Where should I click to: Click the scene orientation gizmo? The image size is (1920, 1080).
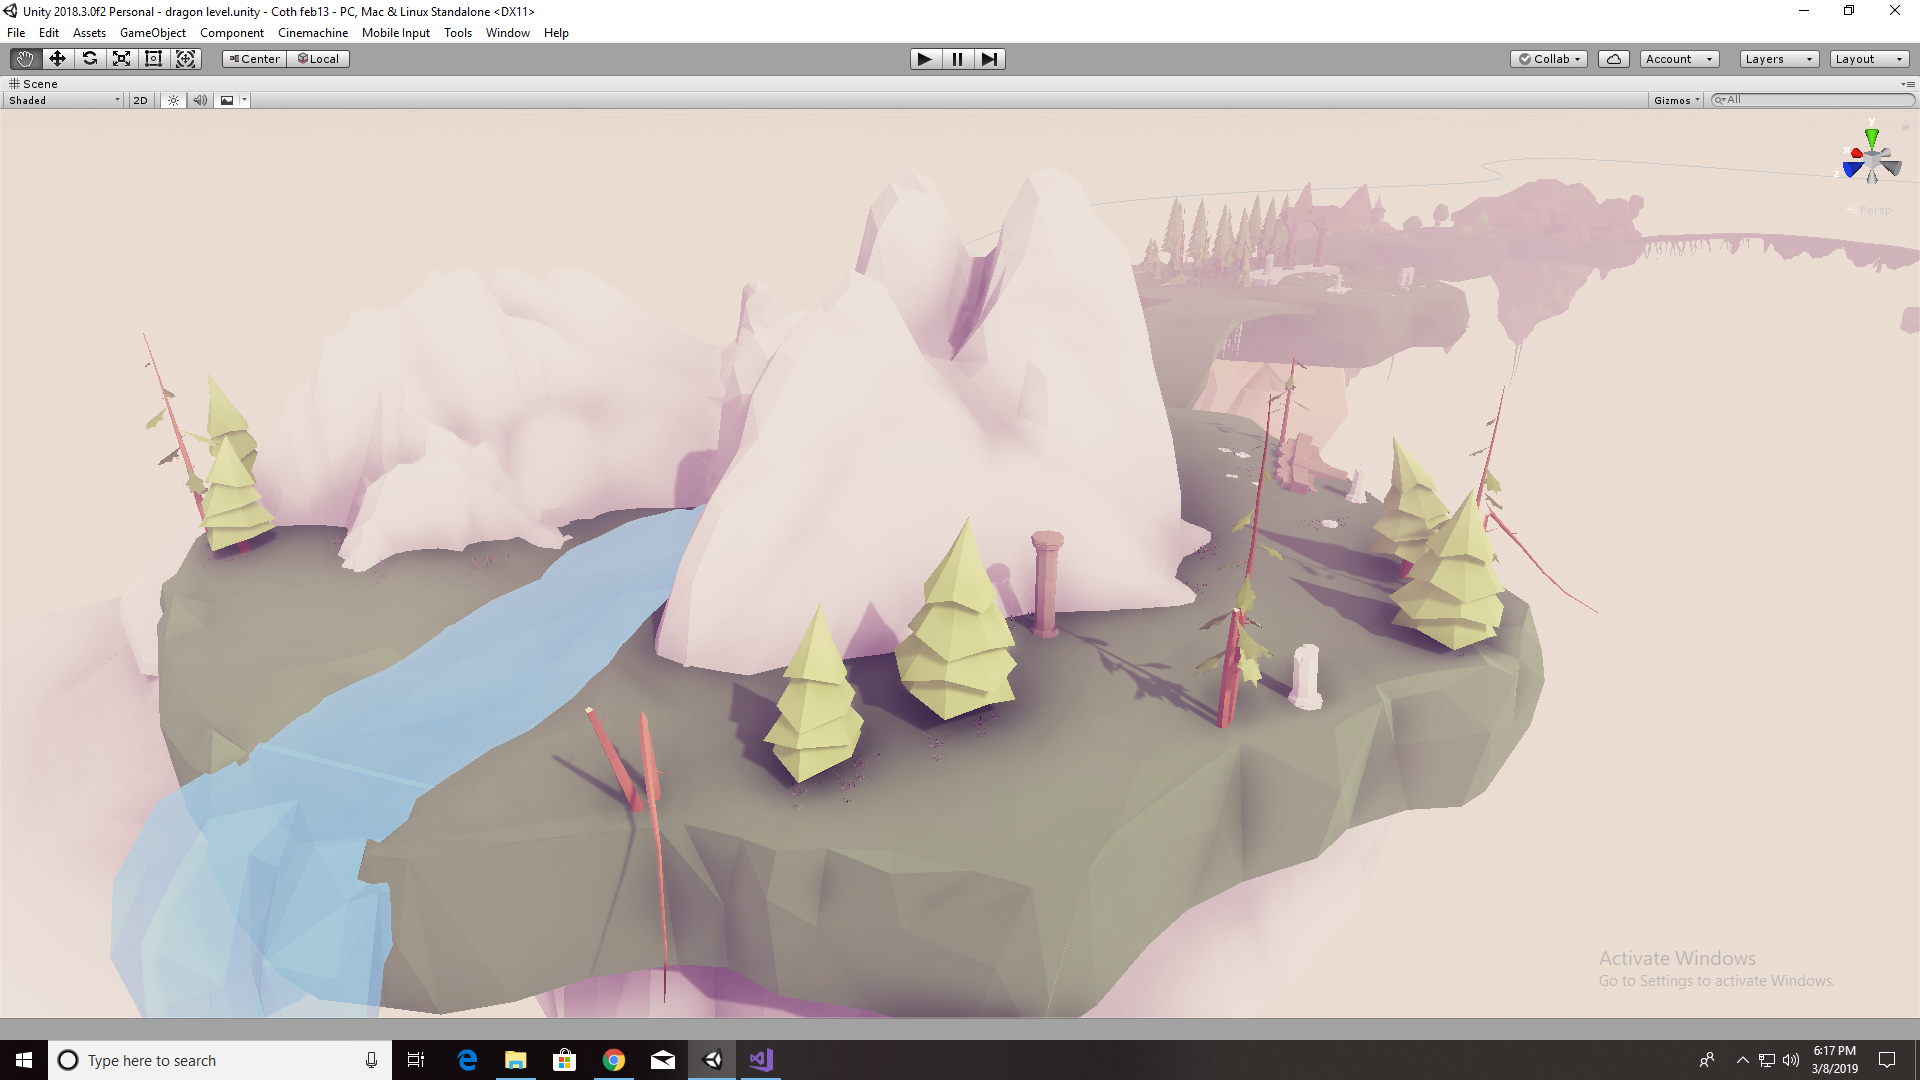coord(1871,160)
